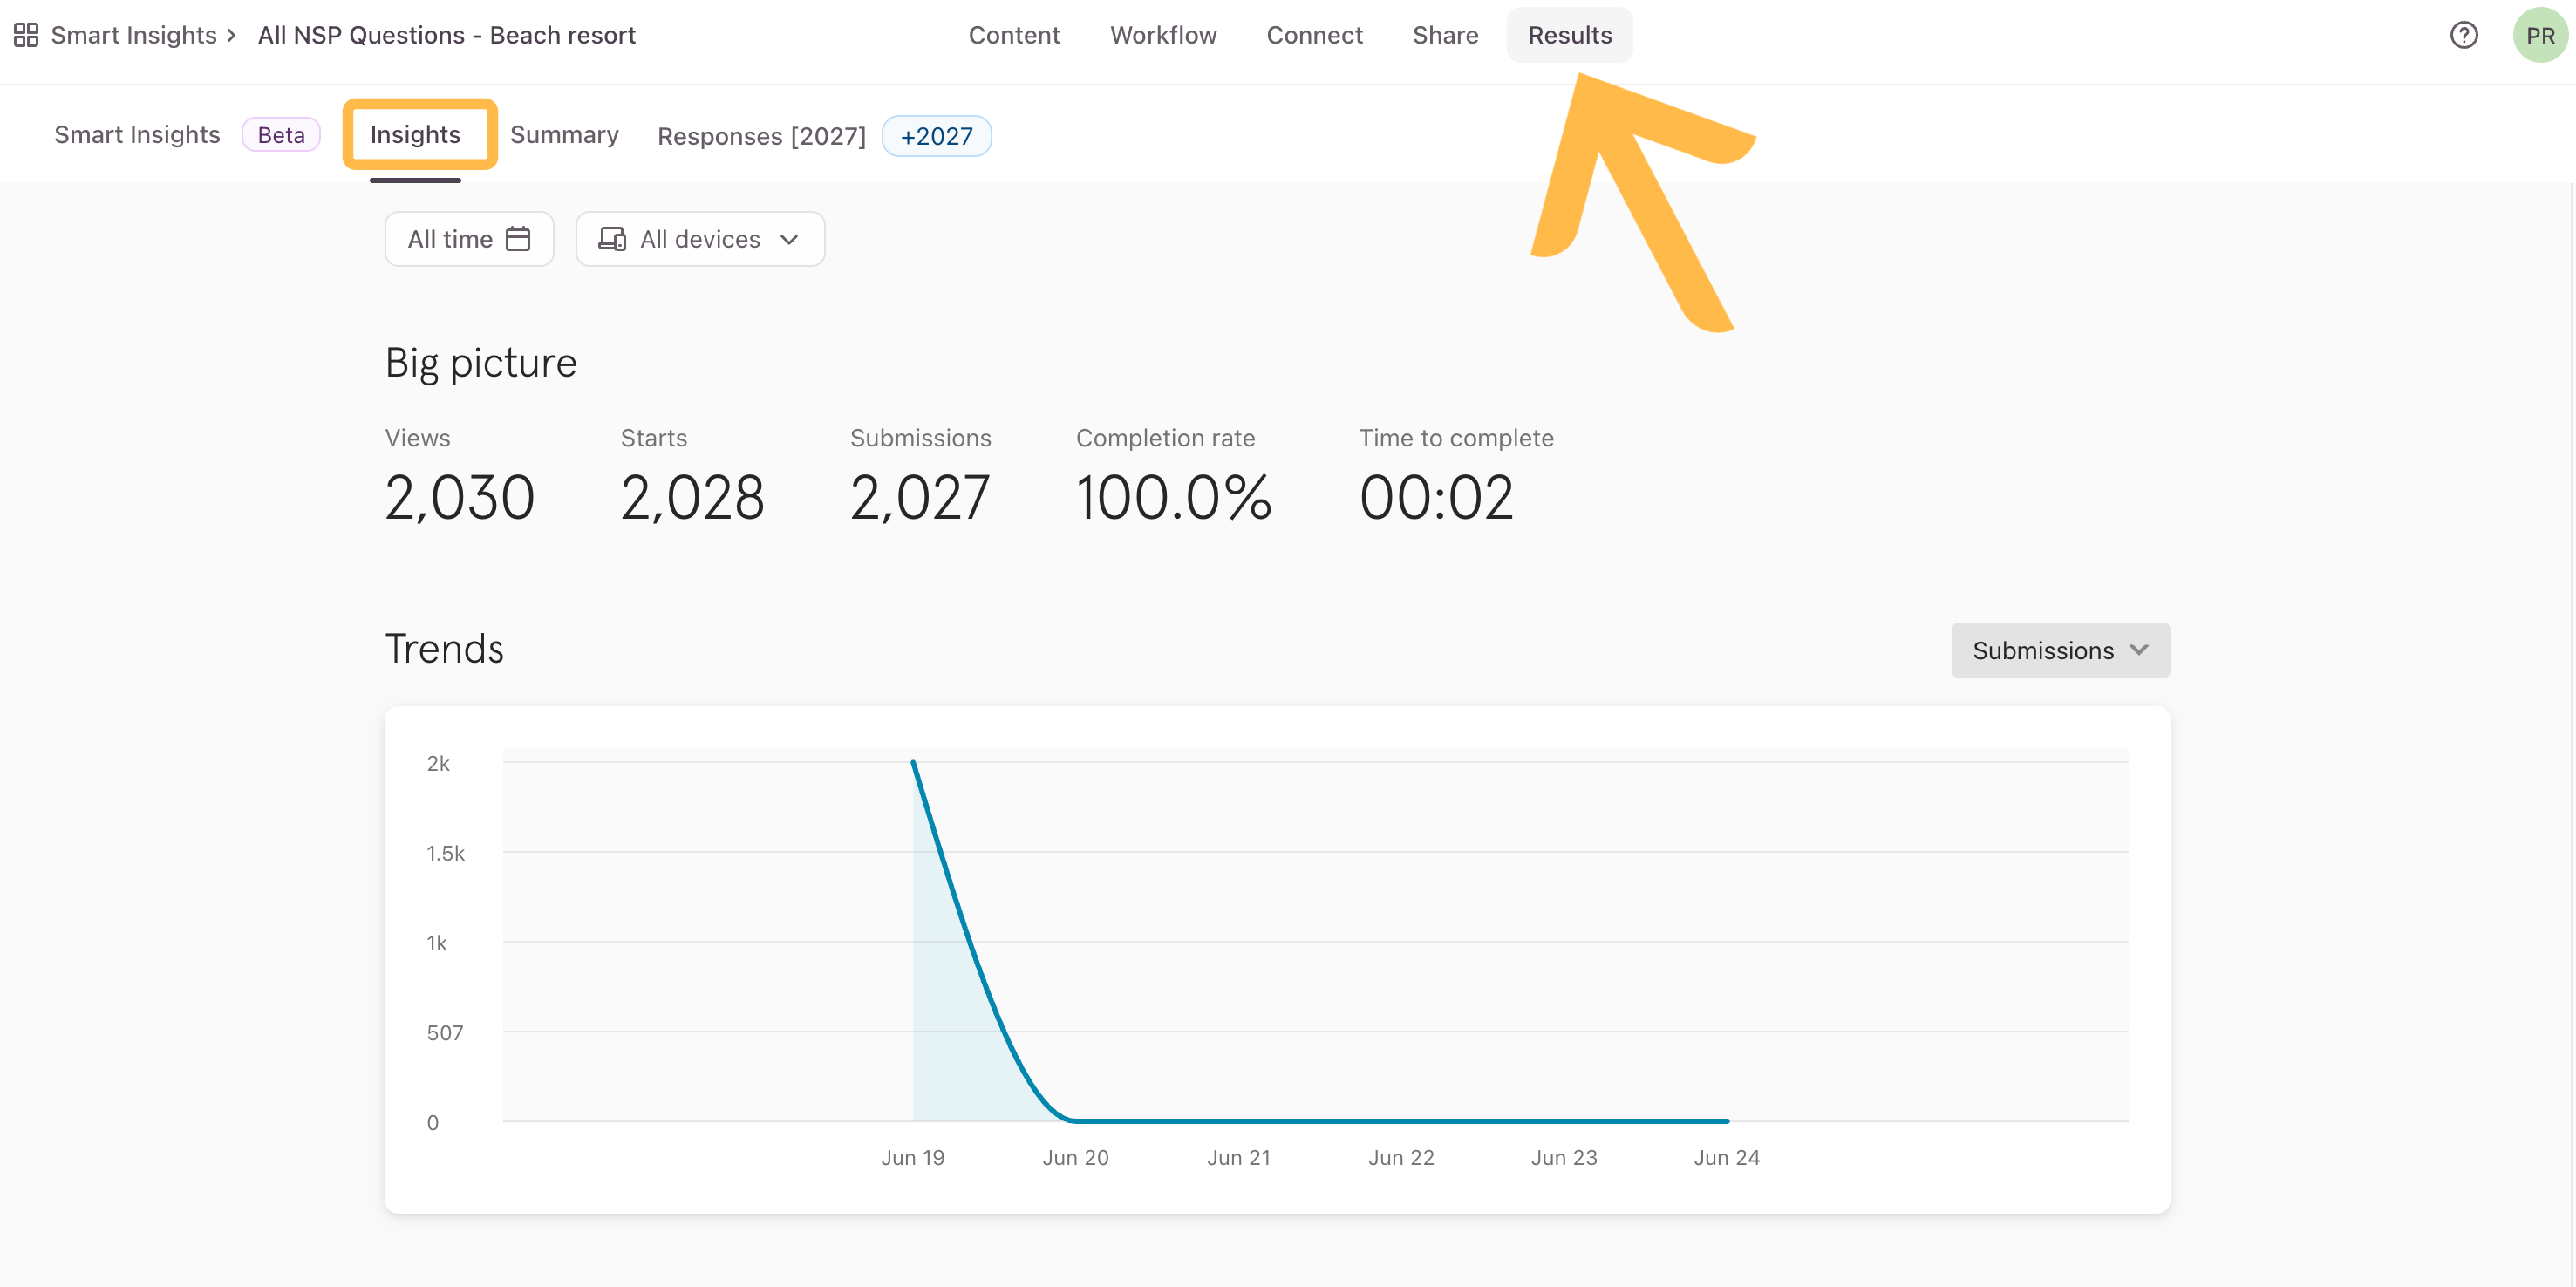
Task: Switch to the Summary tab
Action: [564, 135]
